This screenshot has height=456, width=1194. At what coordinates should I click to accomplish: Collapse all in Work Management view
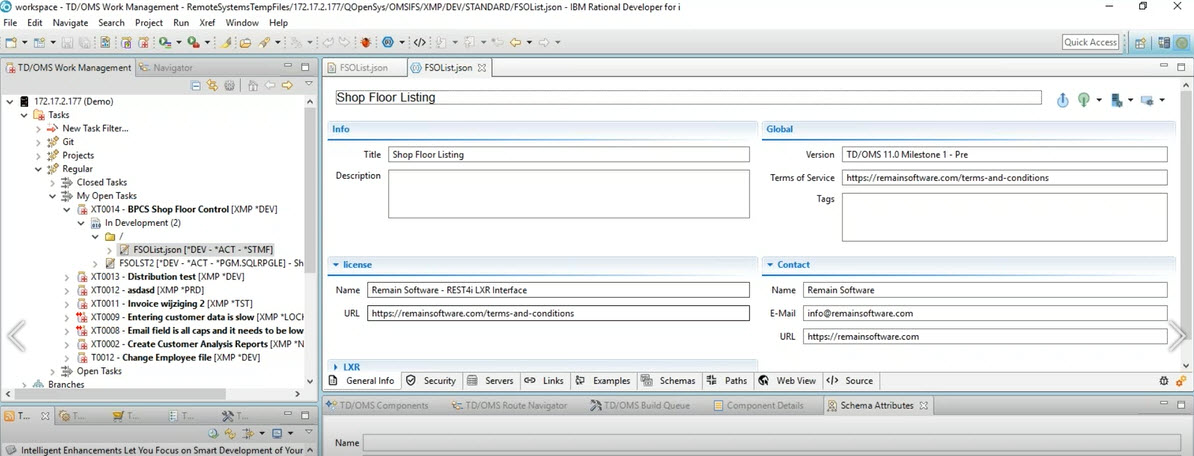196,86
